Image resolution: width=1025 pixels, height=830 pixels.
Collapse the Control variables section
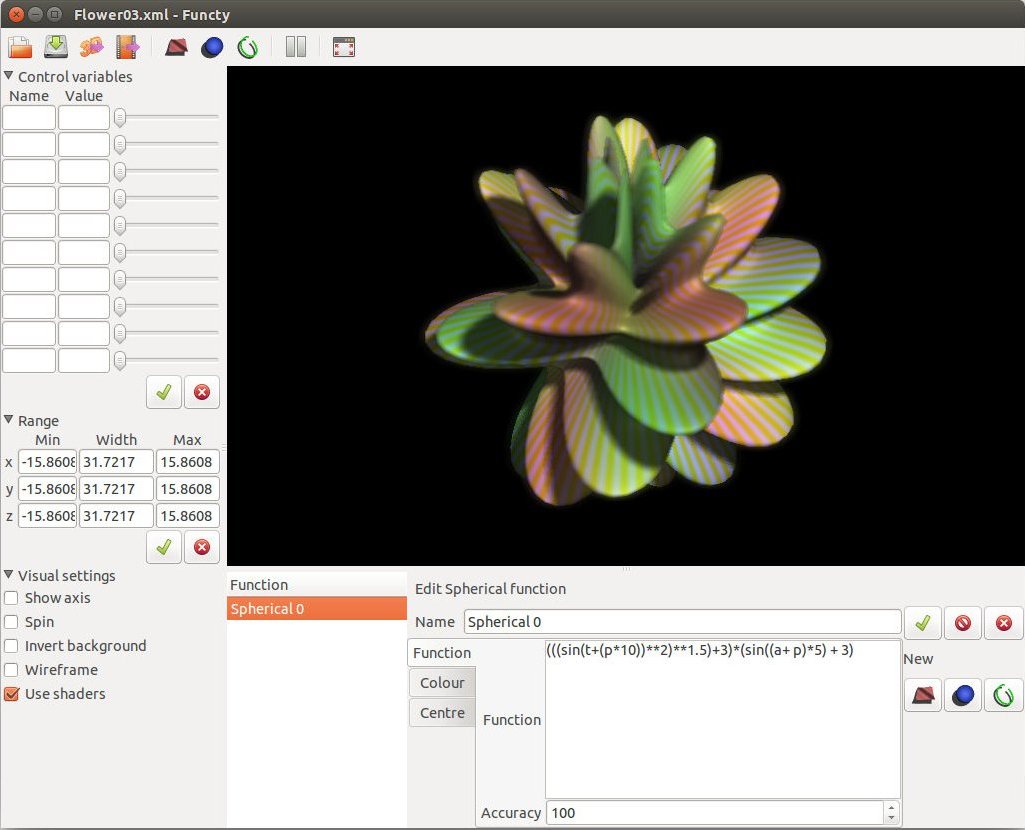click(x=8, y=76)
